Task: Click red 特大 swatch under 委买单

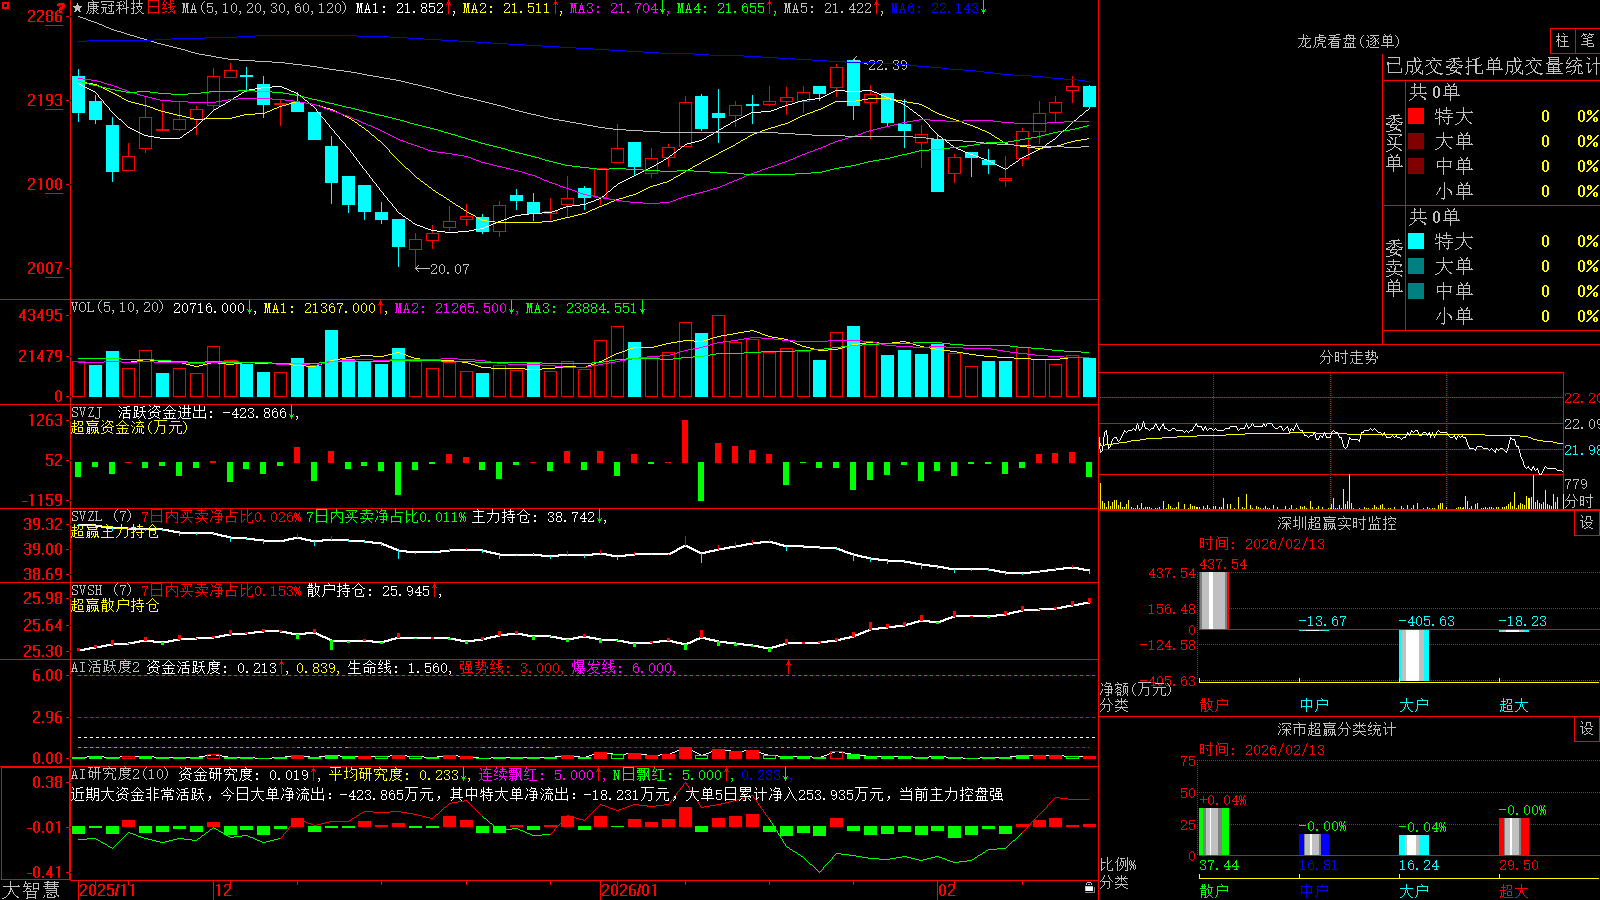Action: coord(1416,116)
